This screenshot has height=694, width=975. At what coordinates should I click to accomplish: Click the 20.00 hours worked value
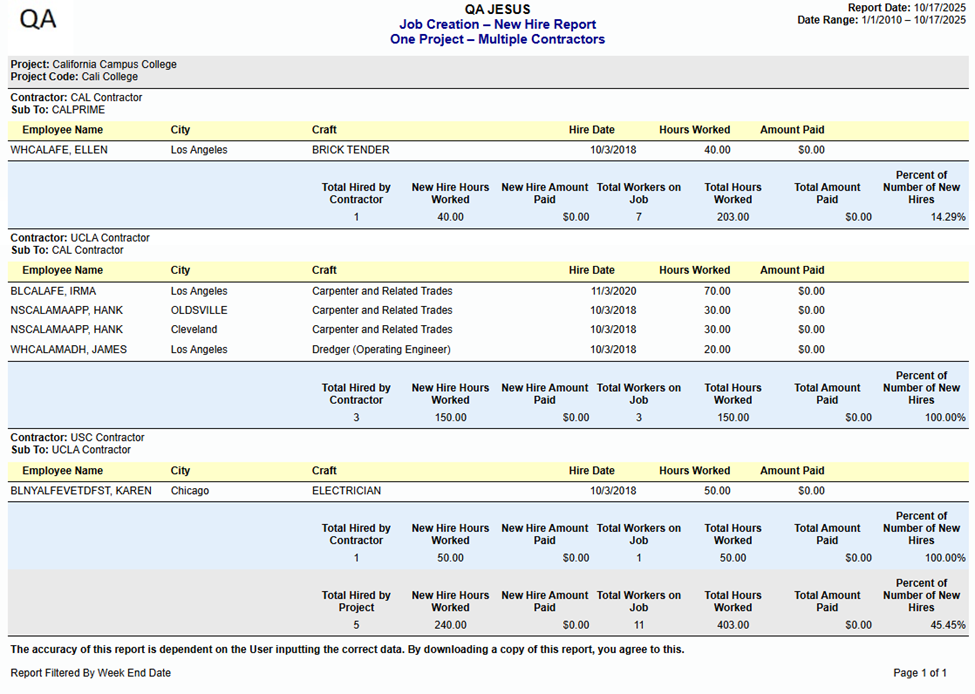coord(717,349)
